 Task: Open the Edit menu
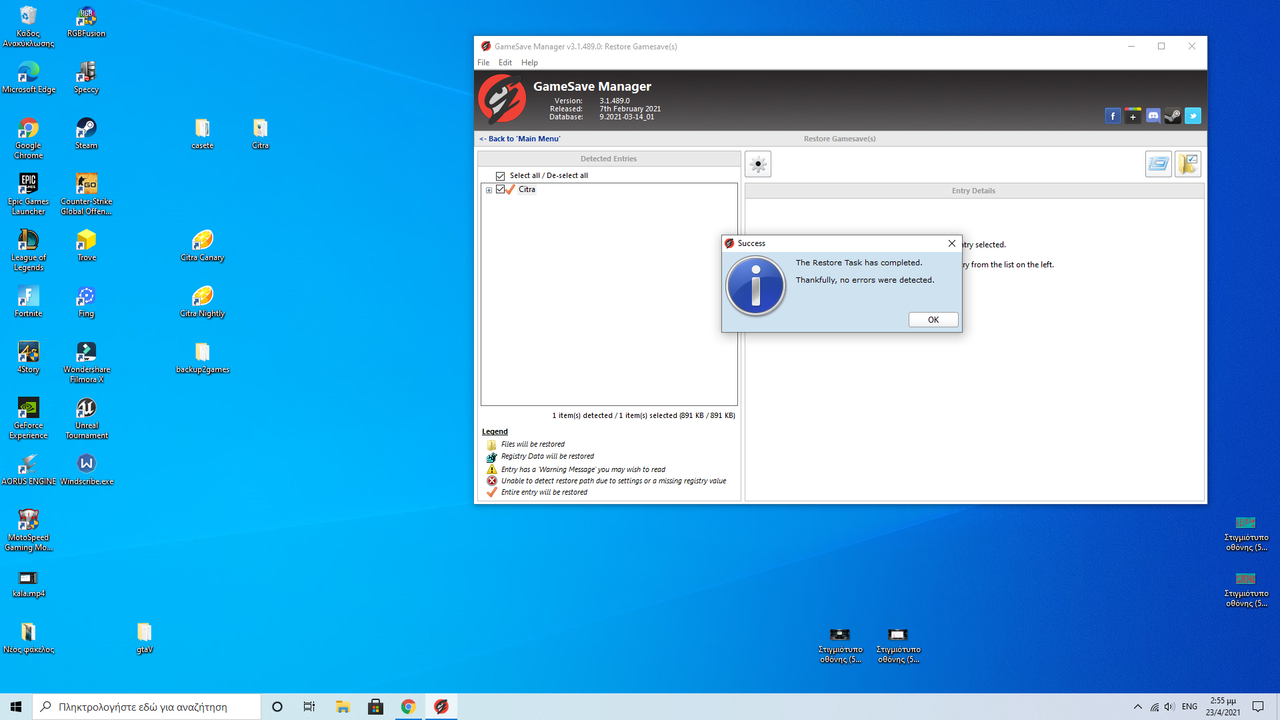pos(505,62)
